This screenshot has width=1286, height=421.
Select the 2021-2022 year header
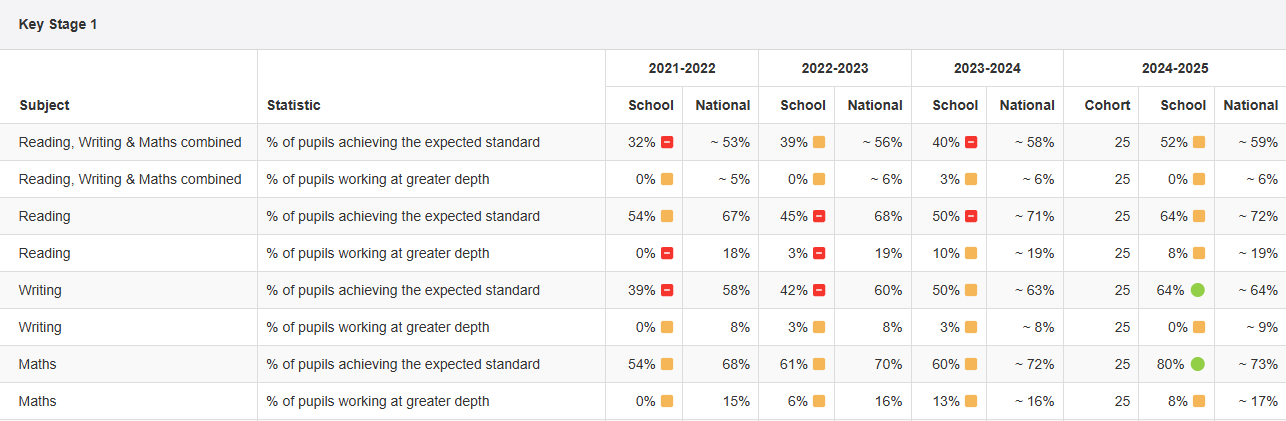(682, 69)
